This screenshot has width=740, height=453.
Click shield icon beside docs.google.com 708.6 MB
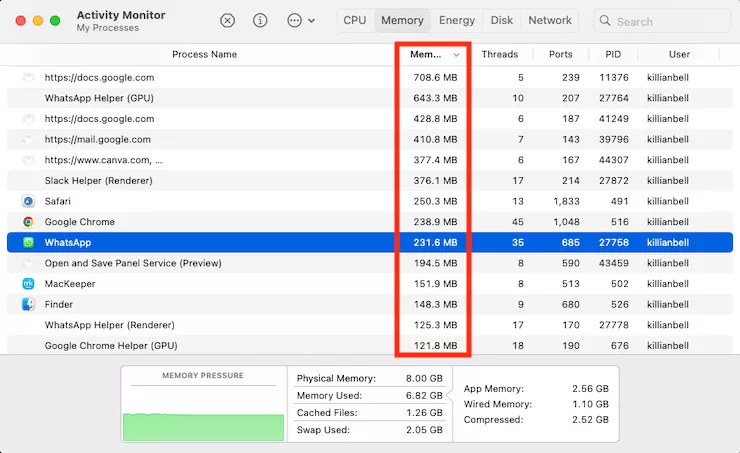click(x=28, y=77)
